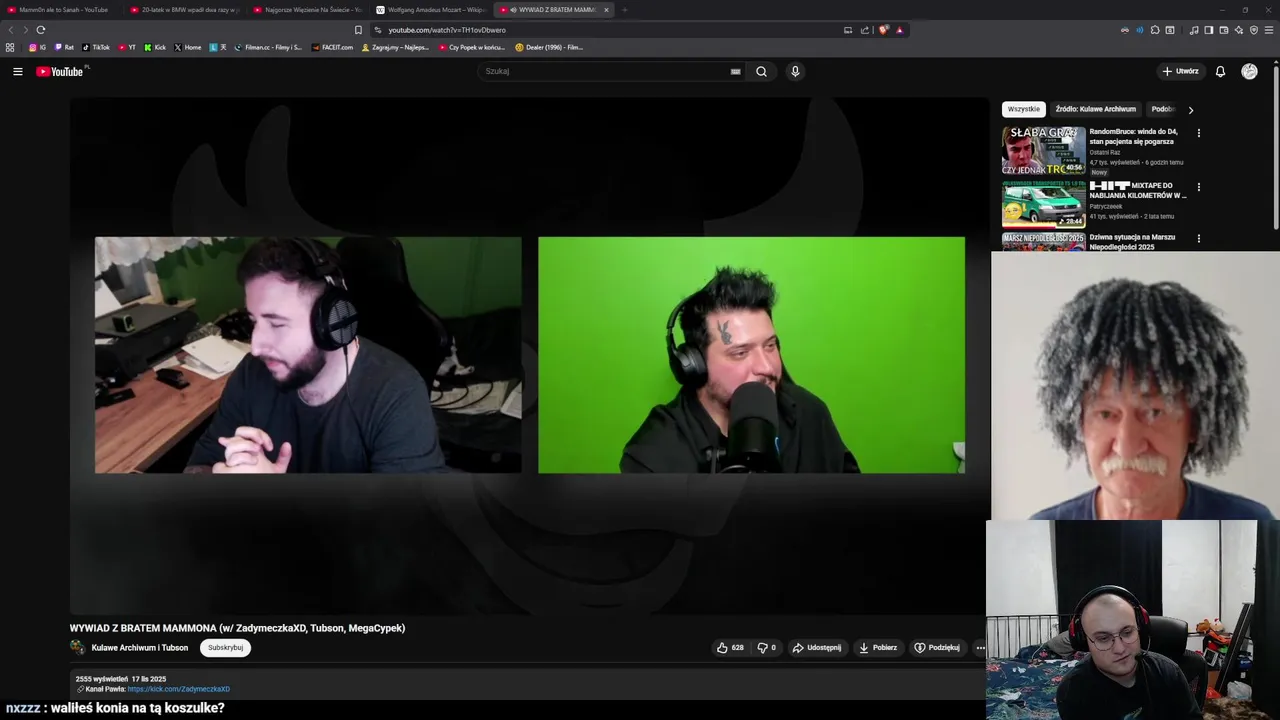Click the Brave Rewards triangle icon

click(x=899, y=30)
